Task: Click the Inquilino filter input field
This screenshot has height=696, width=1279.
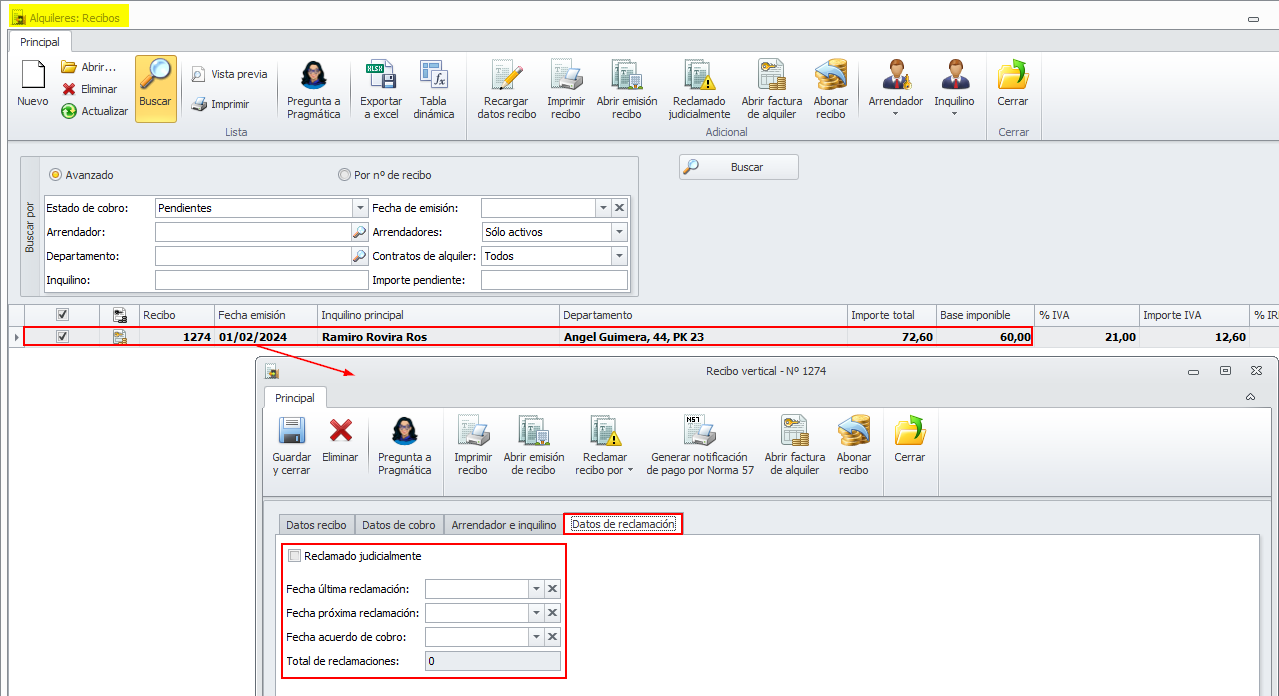Action: click(262, 280)
